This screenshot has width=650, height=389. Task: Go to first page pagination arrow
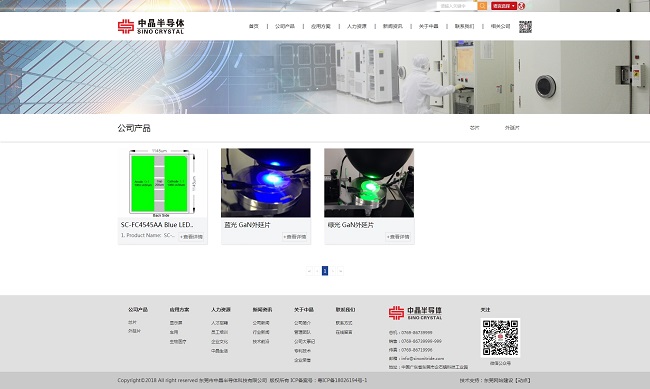[x=309, y=271]
